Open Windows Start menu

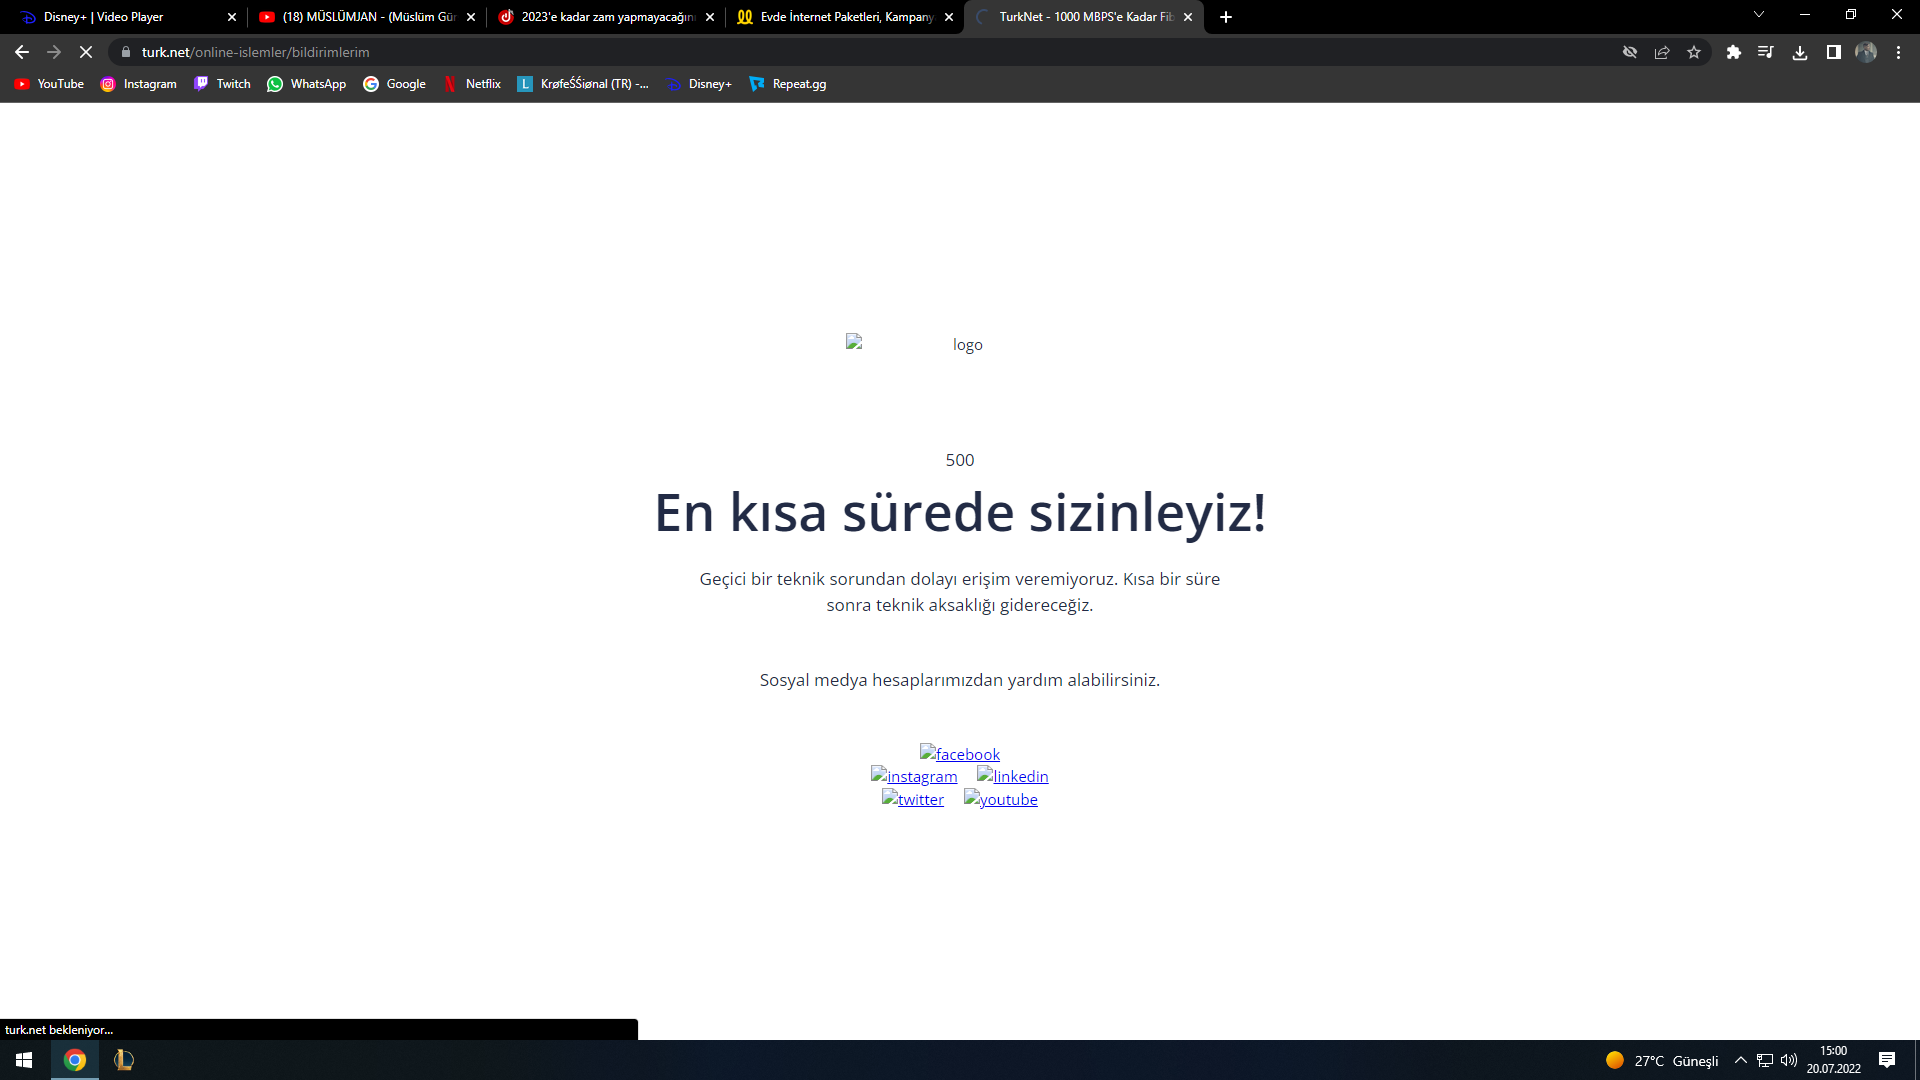(24, 1060)
